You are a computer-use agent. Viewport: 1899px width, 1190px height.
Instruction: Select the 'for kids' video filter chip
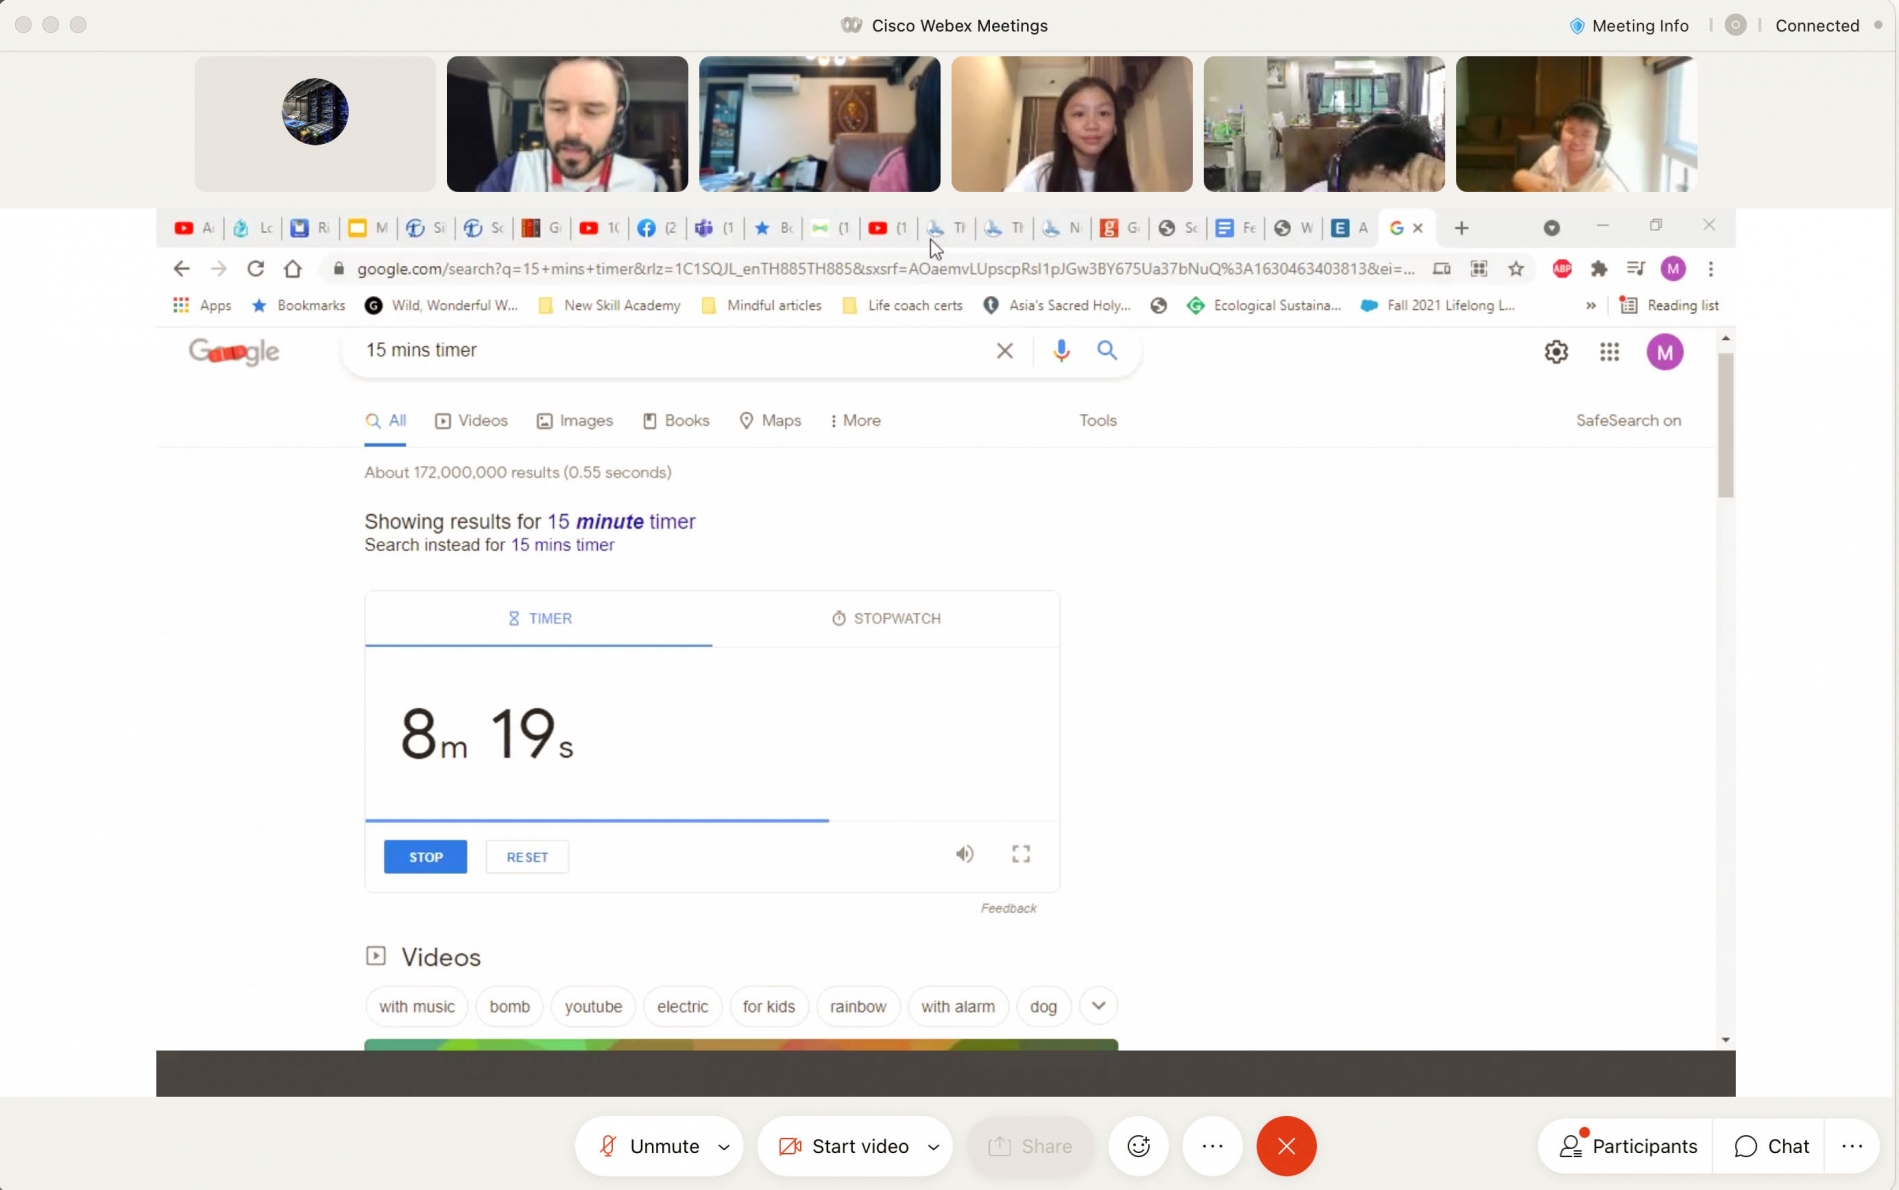(x=768, y=1006)
